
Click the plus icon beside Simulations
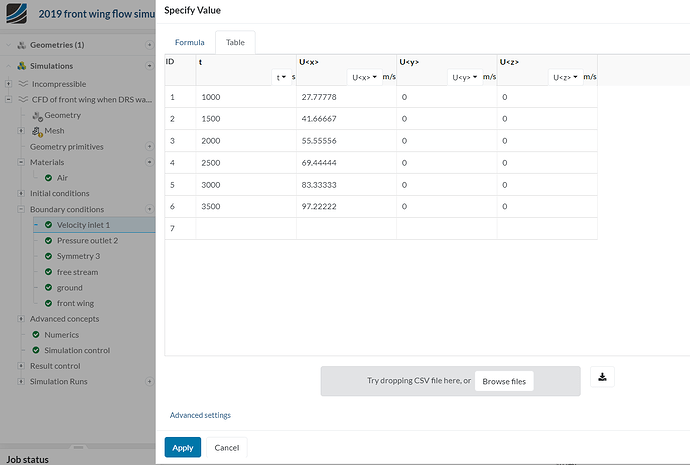(150, 66)
